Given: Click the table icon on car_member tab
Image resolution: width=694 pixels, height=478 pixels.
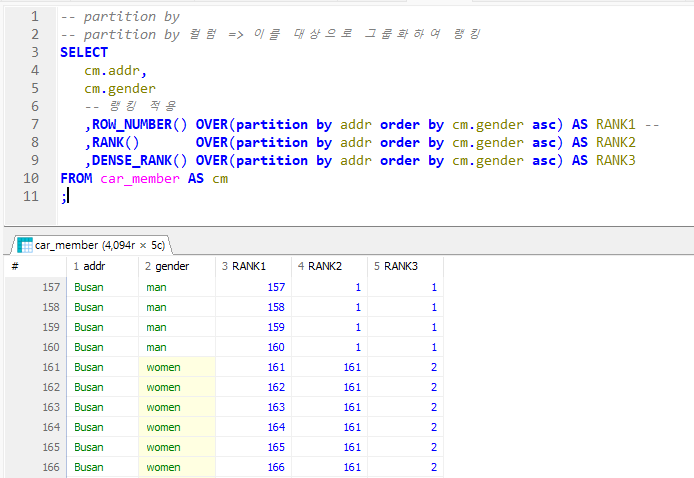Looking at the screenshot, I should (x=25, y=245).
